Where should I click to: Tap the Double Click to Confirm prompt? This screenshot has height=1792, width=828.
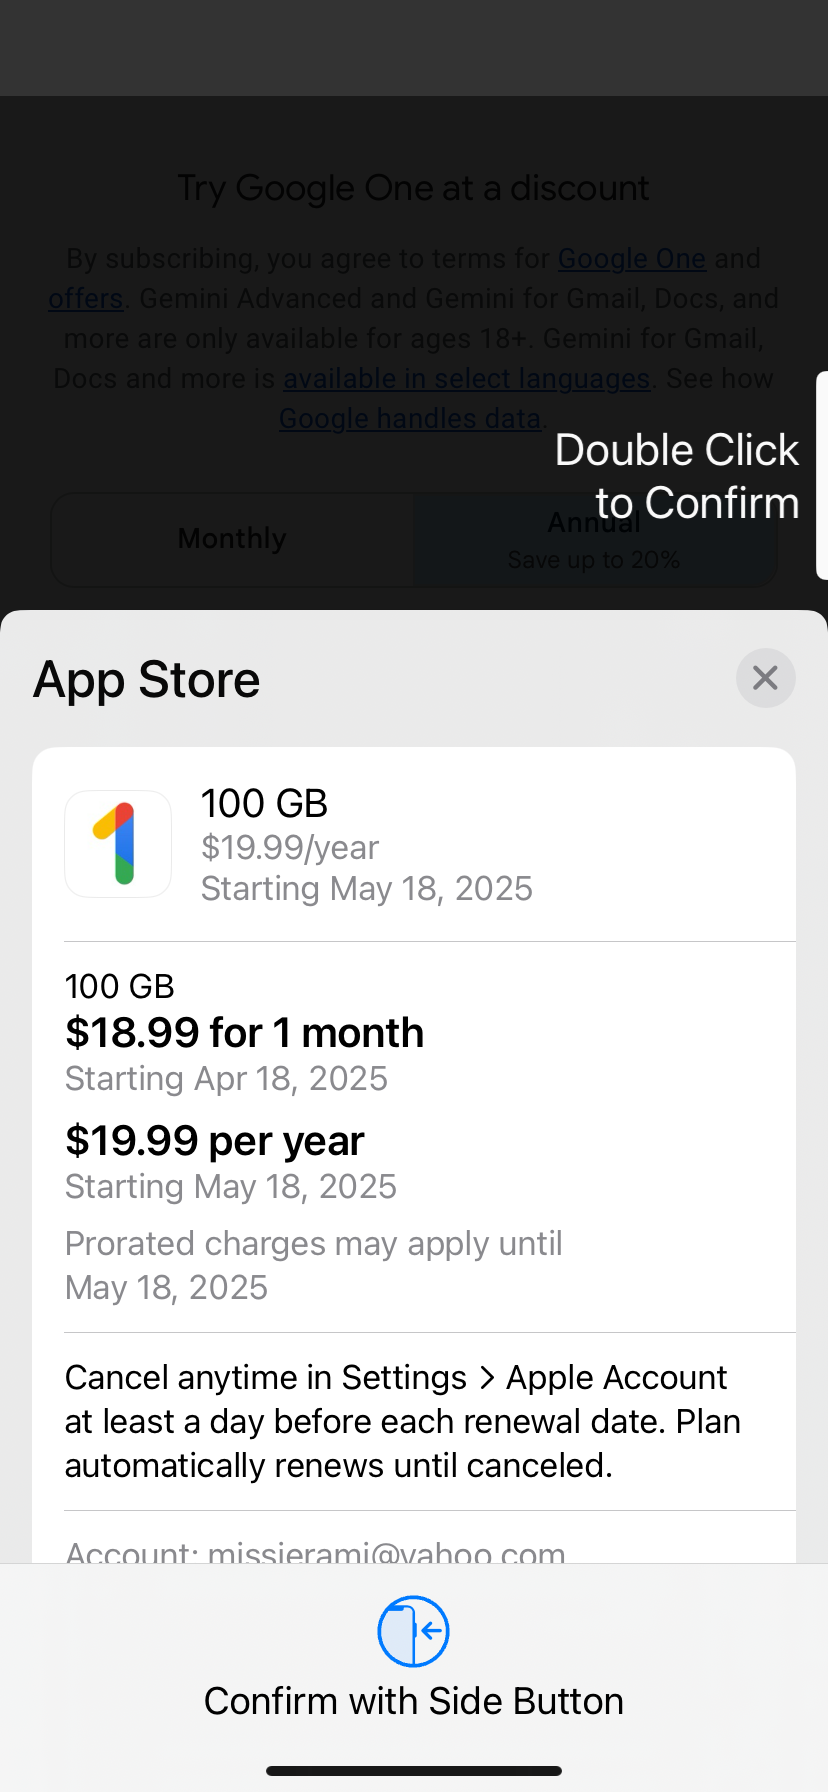pos(677,476)
